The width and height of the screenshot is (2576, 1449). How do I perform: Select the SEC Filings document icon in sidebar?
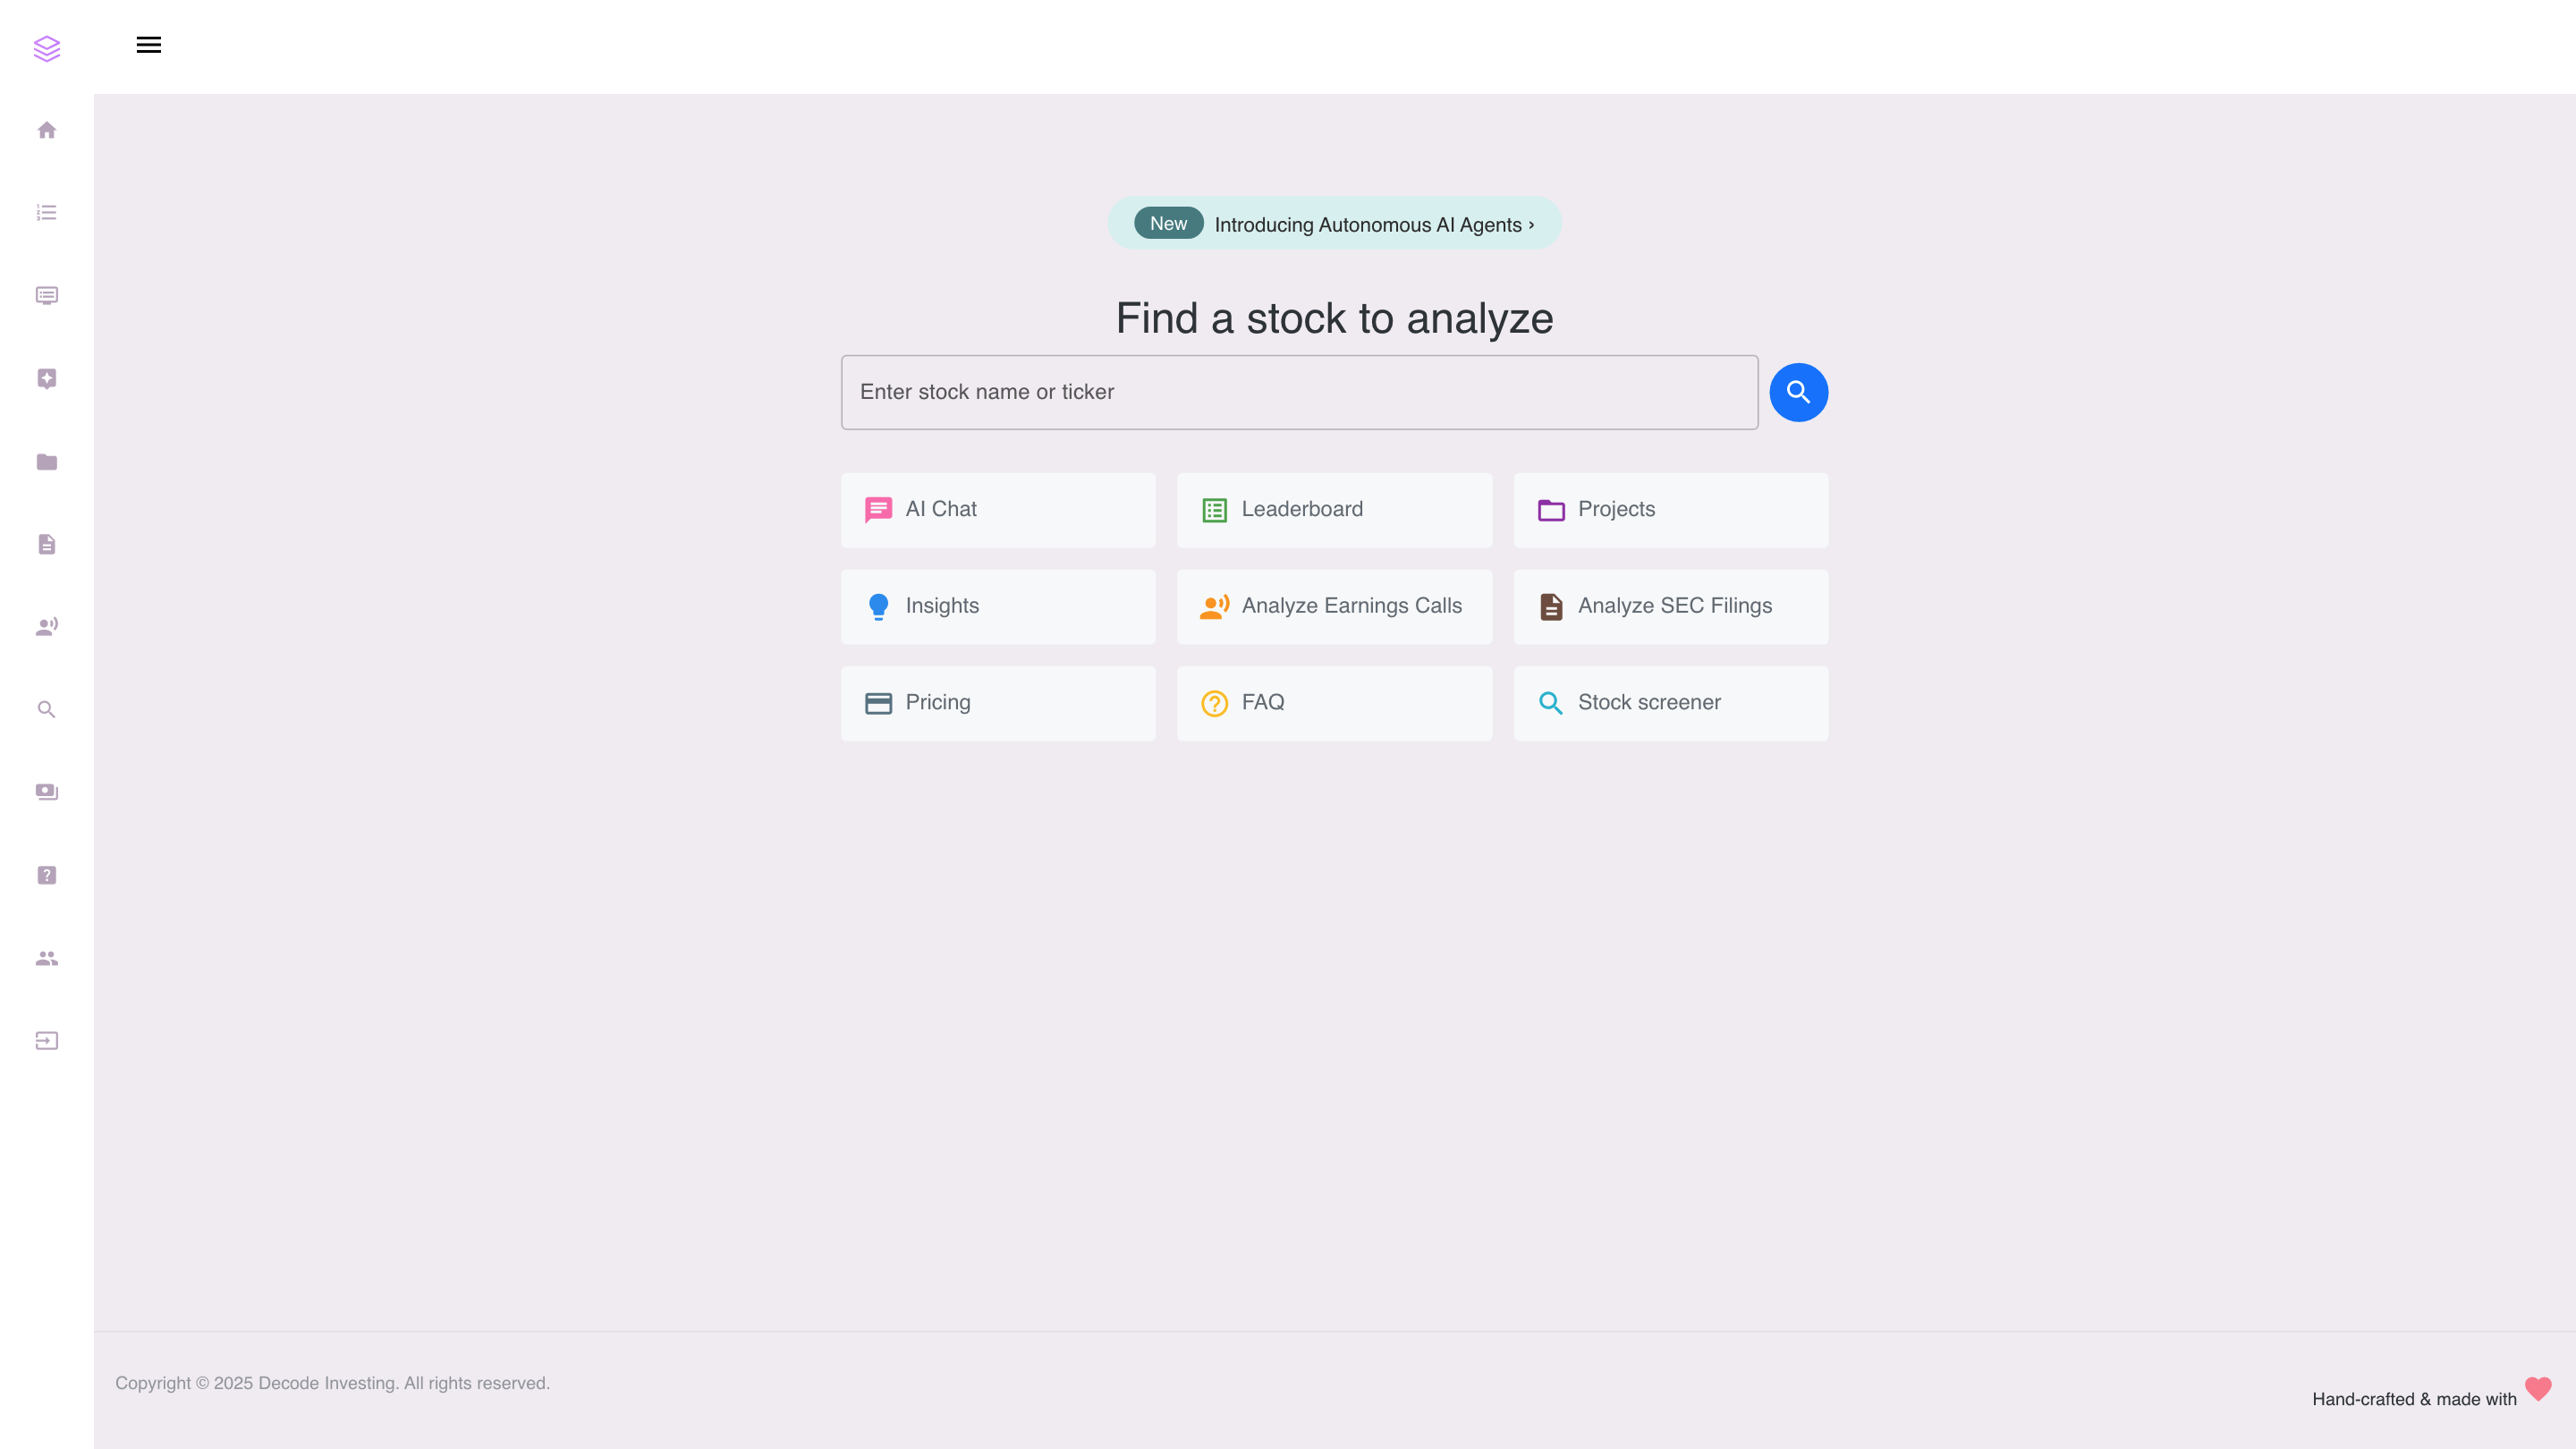(x=46, y=543)
